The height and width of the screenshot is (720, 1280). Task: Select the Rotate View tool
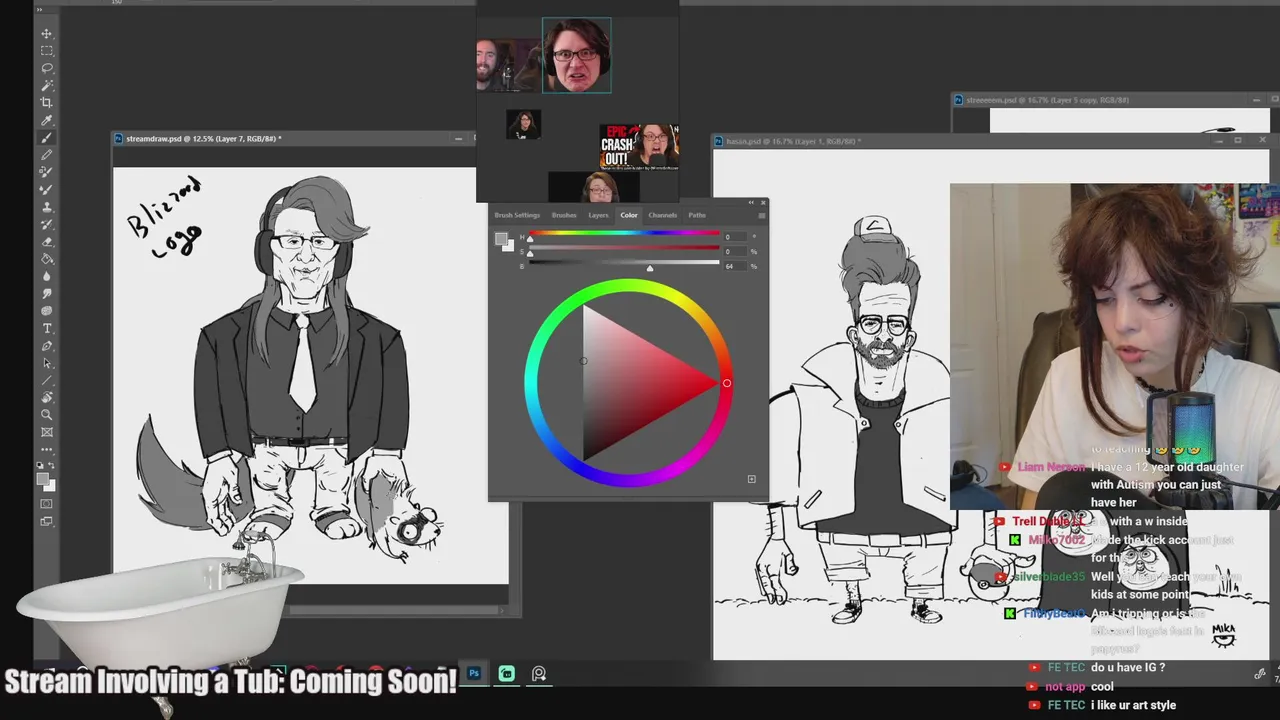coord(47,397)
